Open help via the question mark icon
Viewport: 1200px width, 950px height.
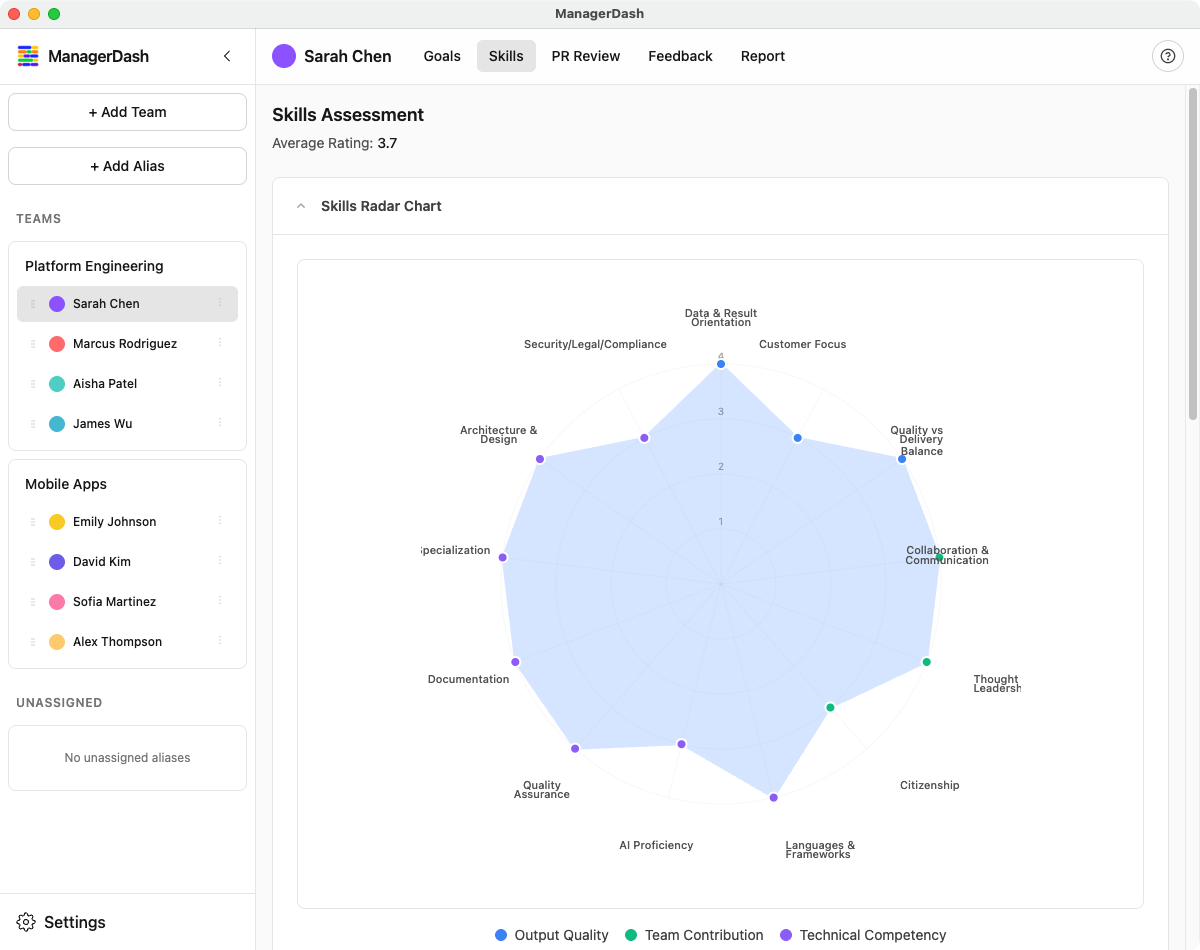coord(1167,56)
